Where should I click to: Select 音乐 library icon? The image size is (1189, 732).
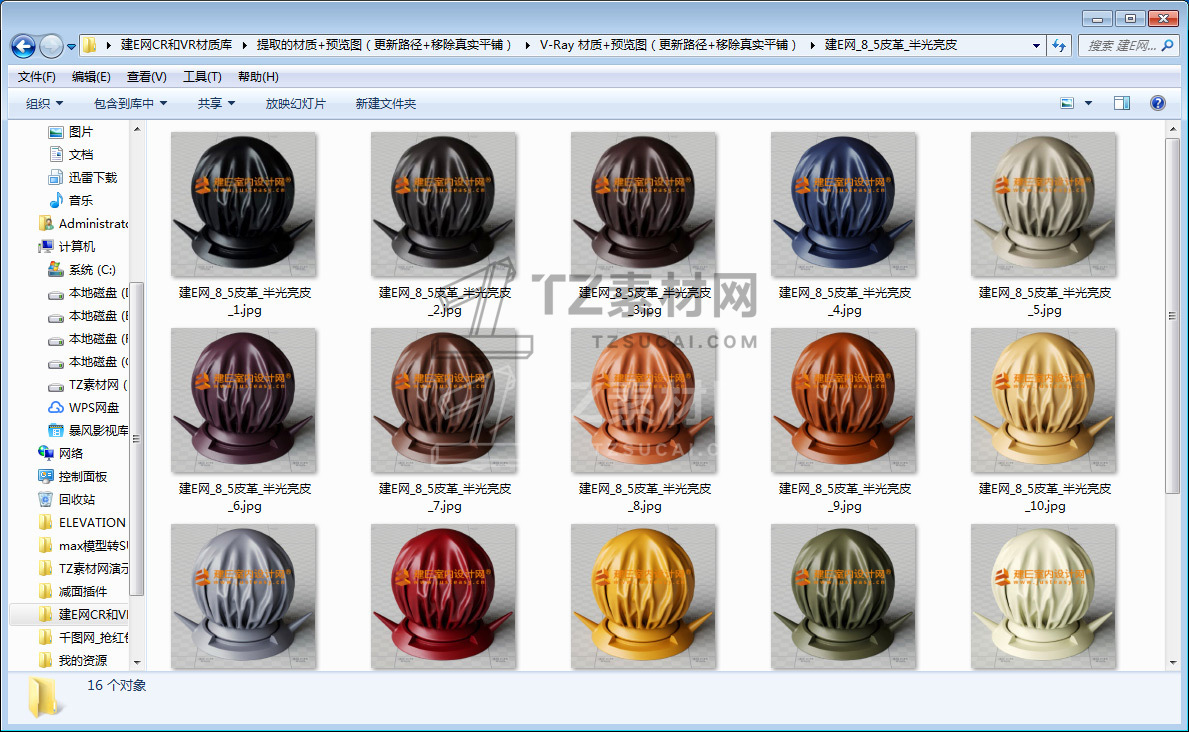click(55, 200)
